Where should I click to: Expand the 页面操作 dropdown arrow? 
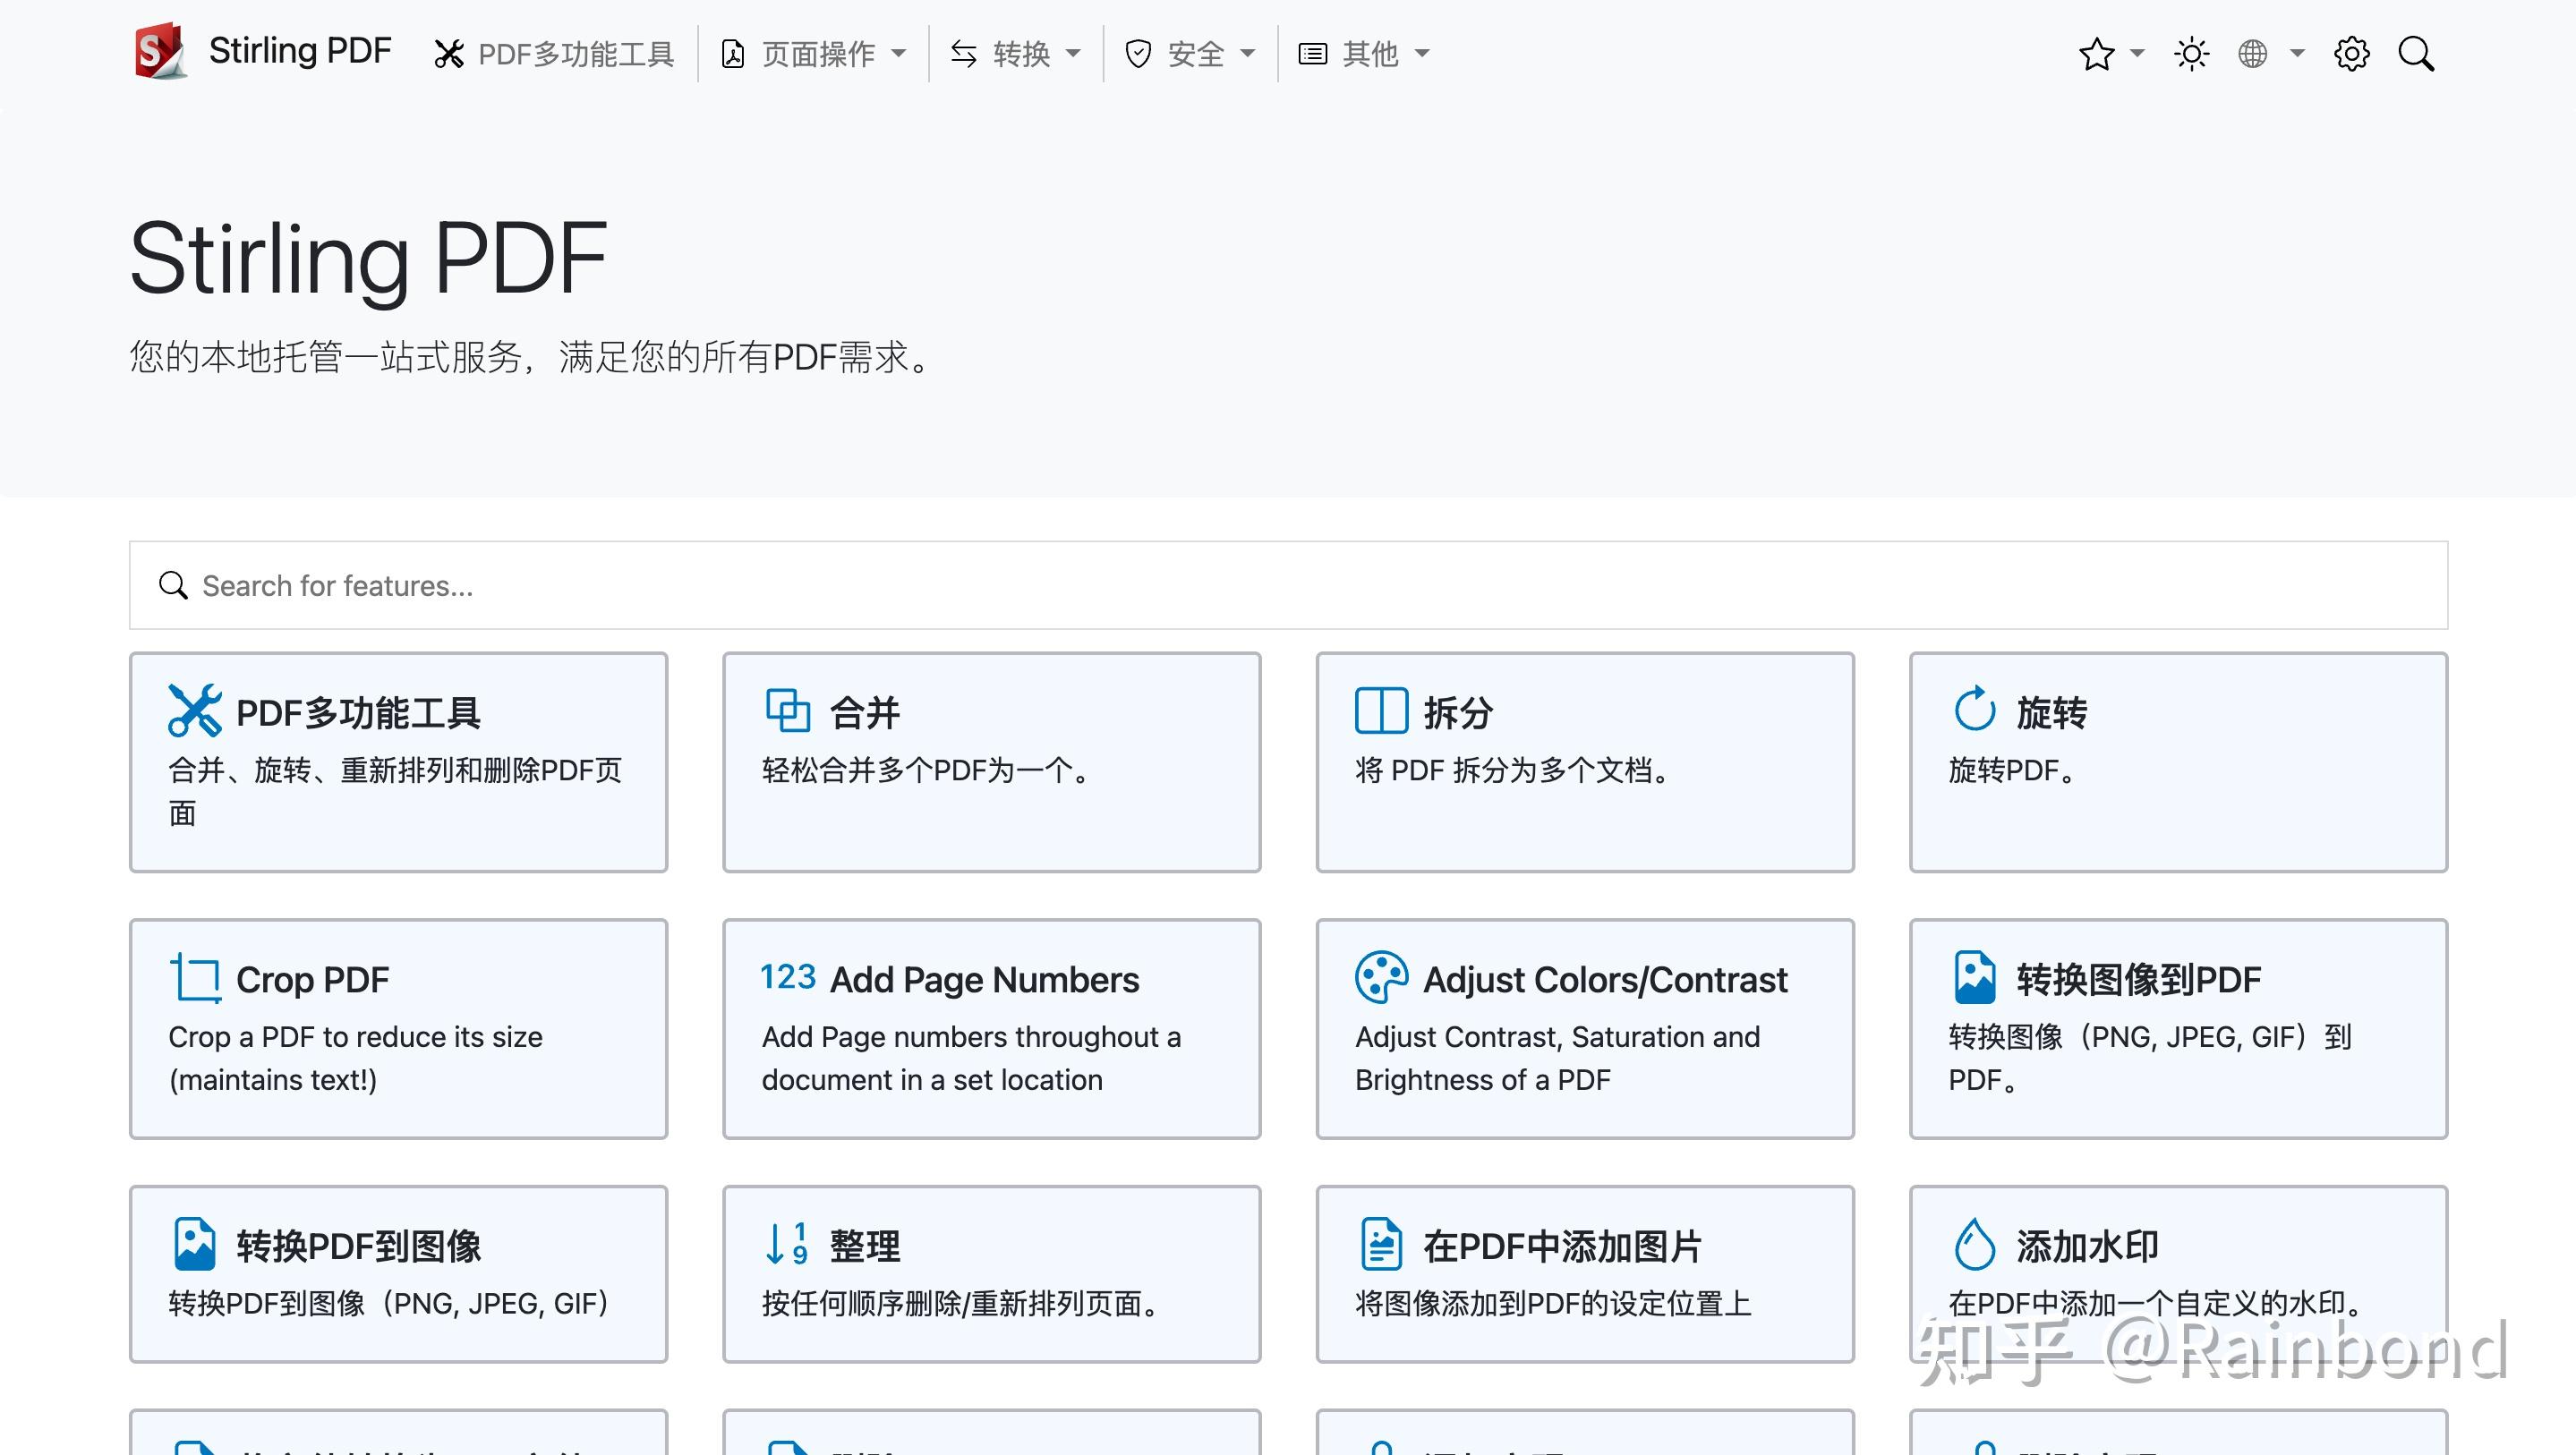click(x=898, y=54)
